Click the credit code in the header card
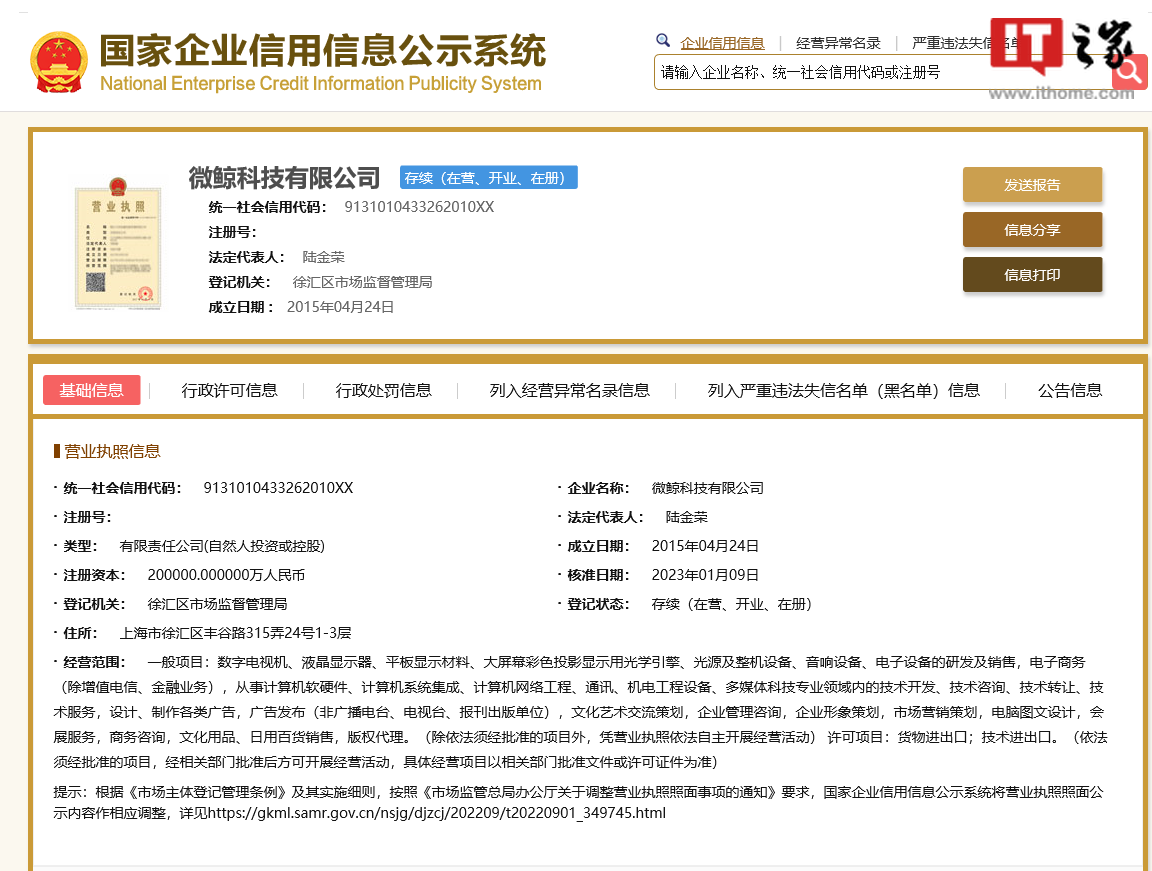 click(419, 207)
